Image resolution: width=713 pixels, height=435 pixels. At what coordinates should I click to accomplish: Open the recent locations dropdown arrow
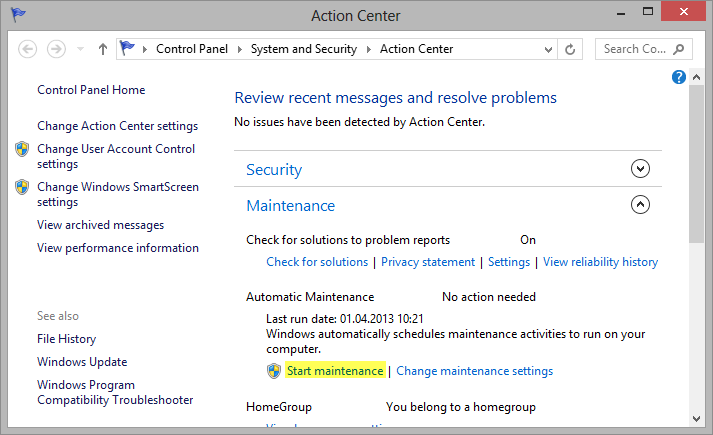click(80, 49)
